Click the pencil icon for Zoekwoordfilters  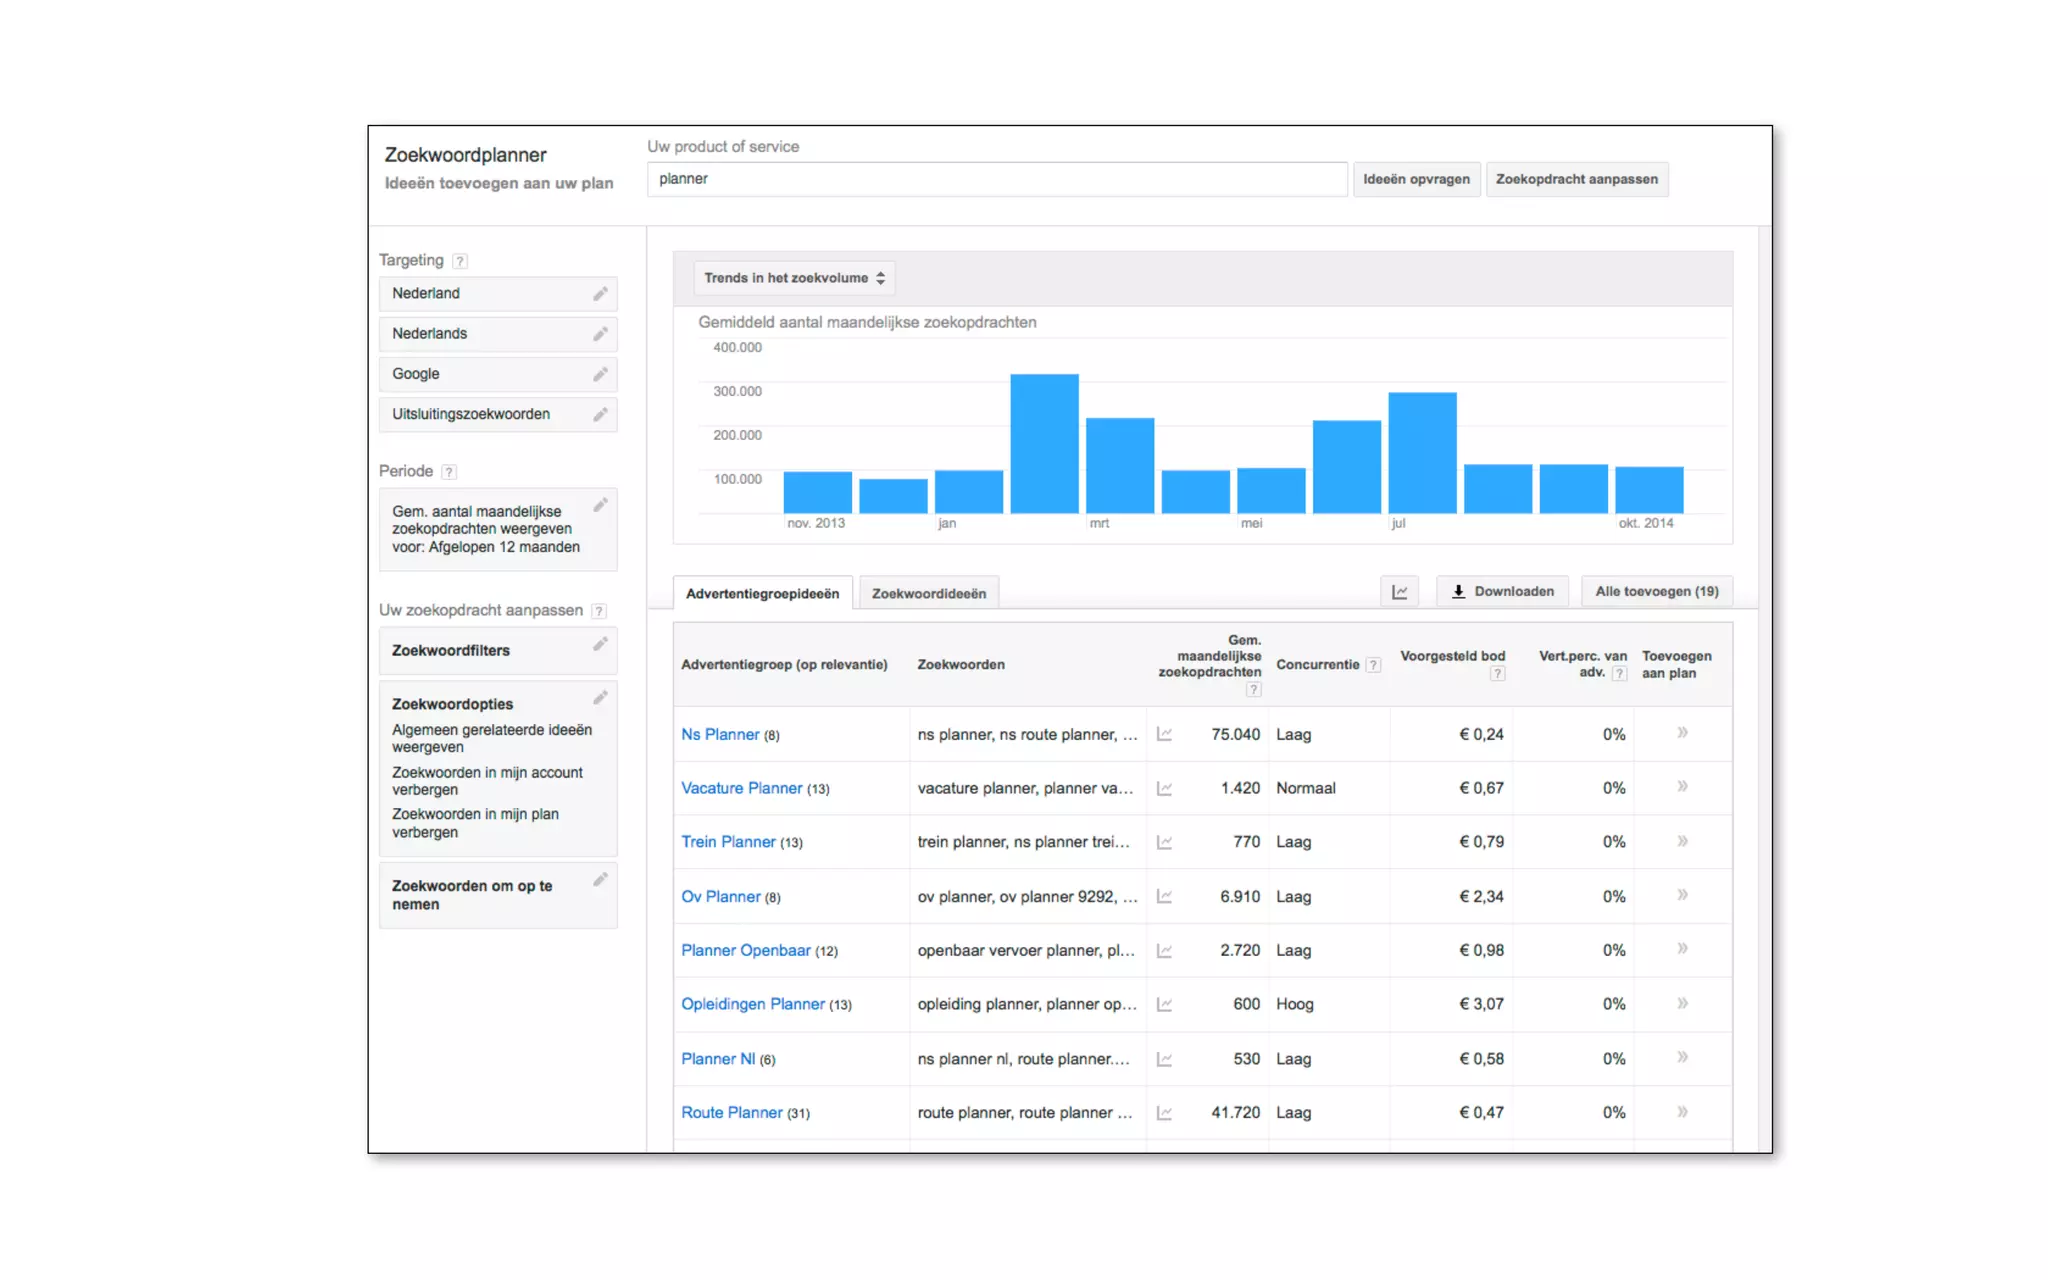coord(600,645)
